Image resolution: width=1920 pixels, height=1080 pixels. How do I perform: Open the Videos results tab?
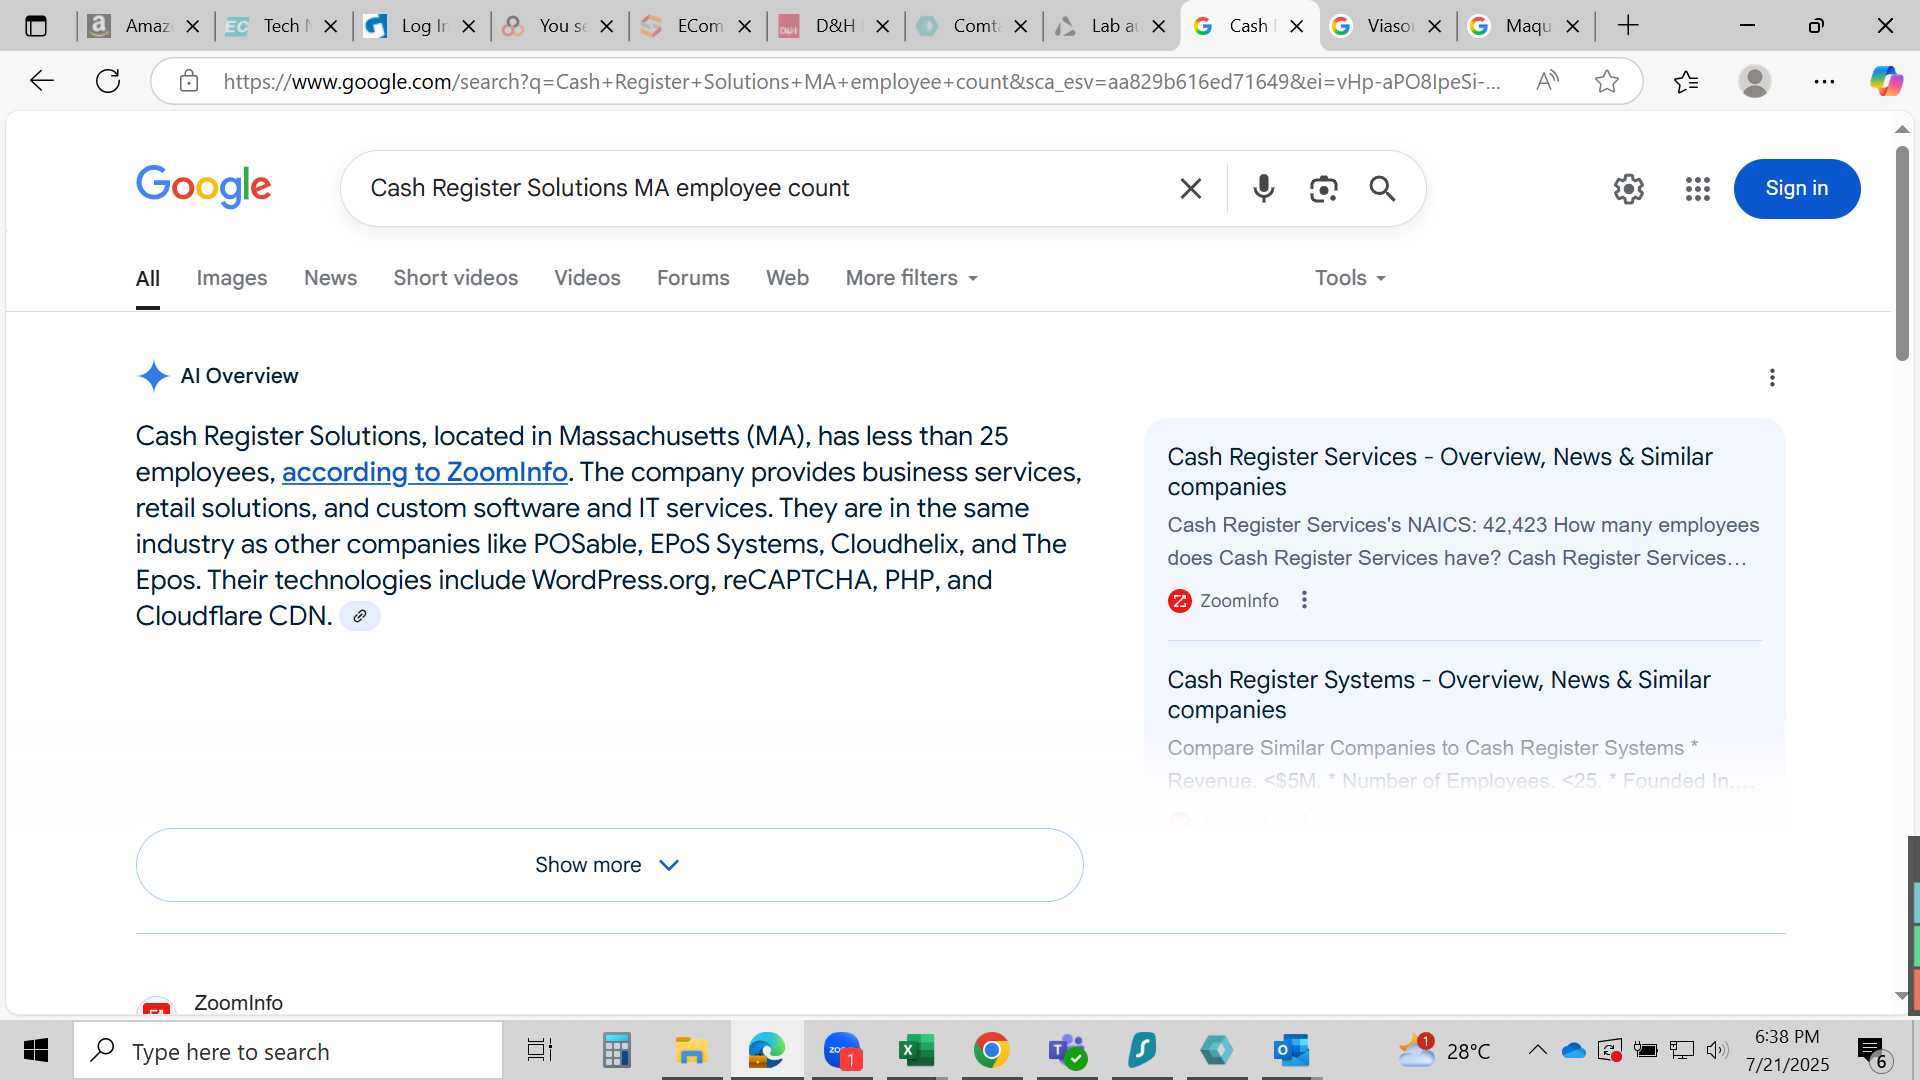coord(587,278)
